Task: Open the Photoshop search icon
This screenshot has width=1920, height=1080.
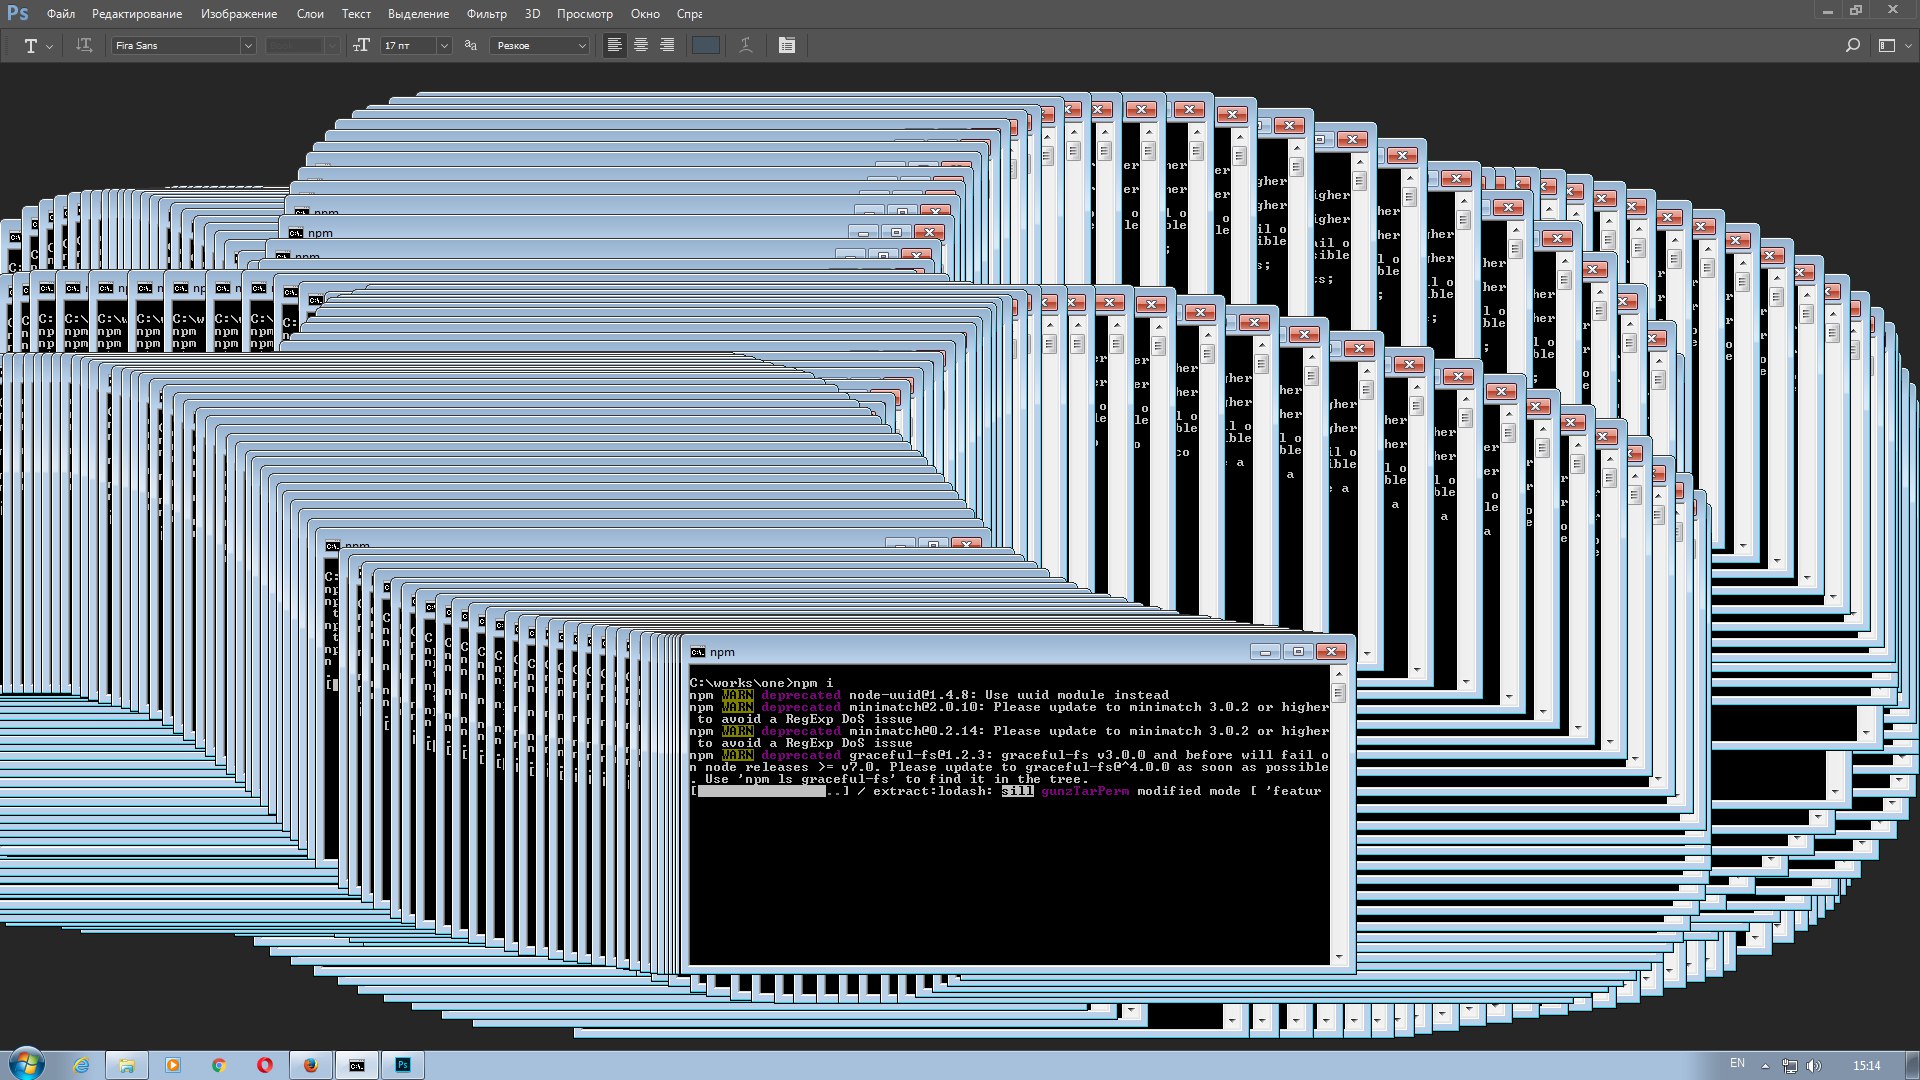Action: click(1852, 45)
